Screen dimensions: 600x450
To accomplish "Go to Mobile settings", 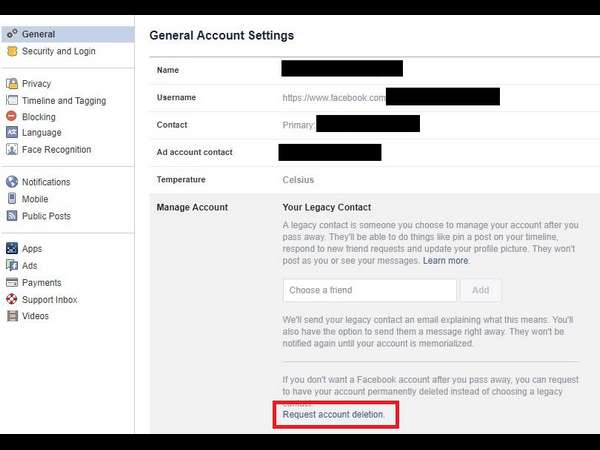I will point(34,199).
